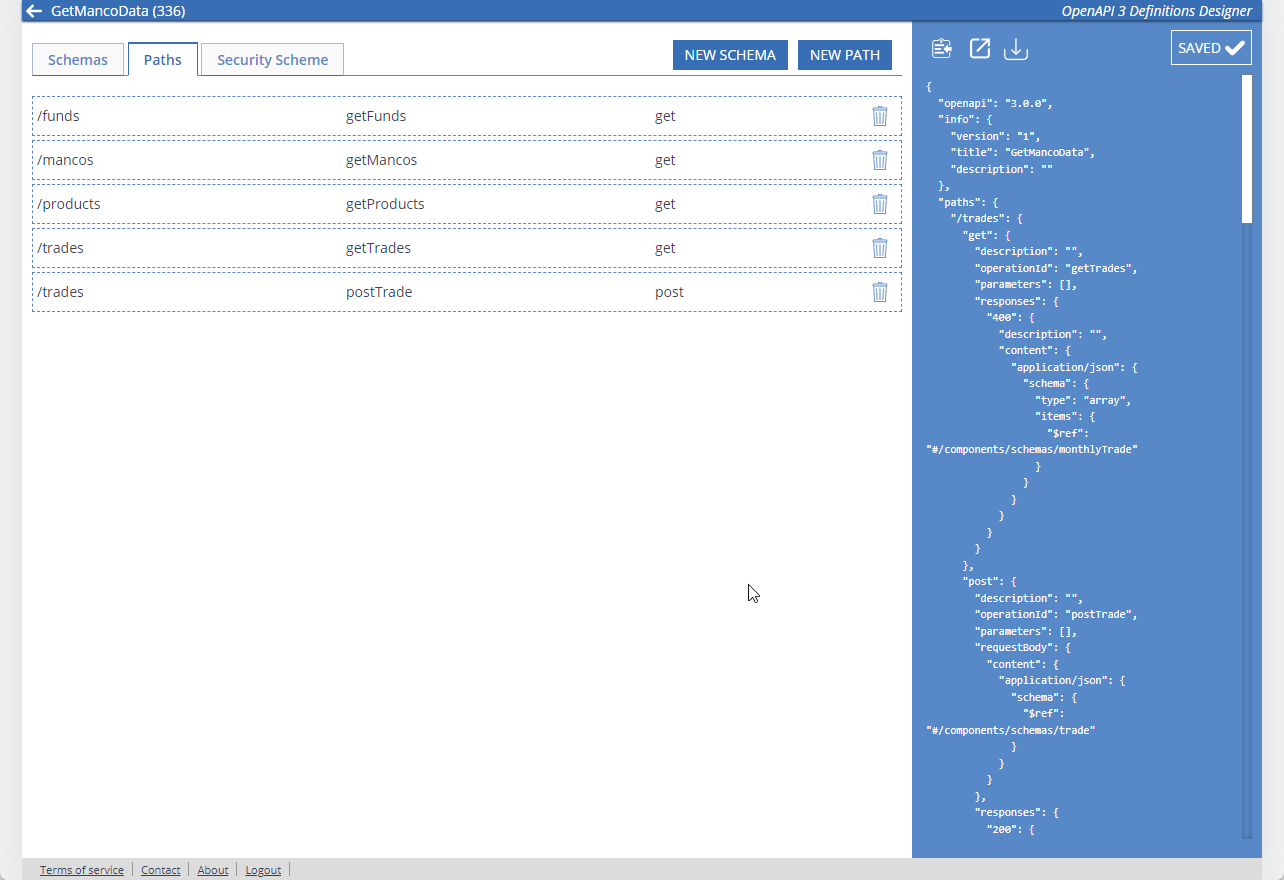Delete the /products getProducts path
The width and height of the screenshot is (1284, 880).
pyautogui.click(x=880, y=204)
